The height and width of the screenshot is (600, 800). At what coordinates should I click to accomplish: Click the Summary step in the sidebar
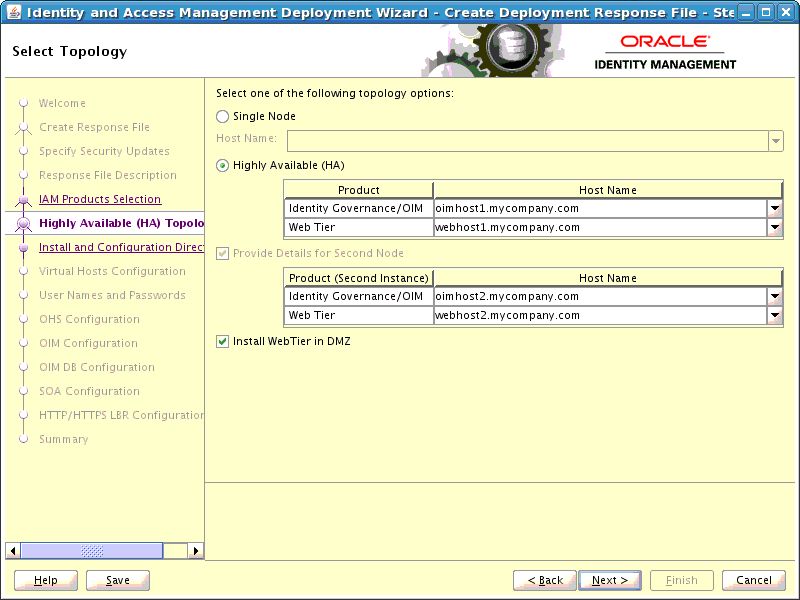[x=64, y=439]
